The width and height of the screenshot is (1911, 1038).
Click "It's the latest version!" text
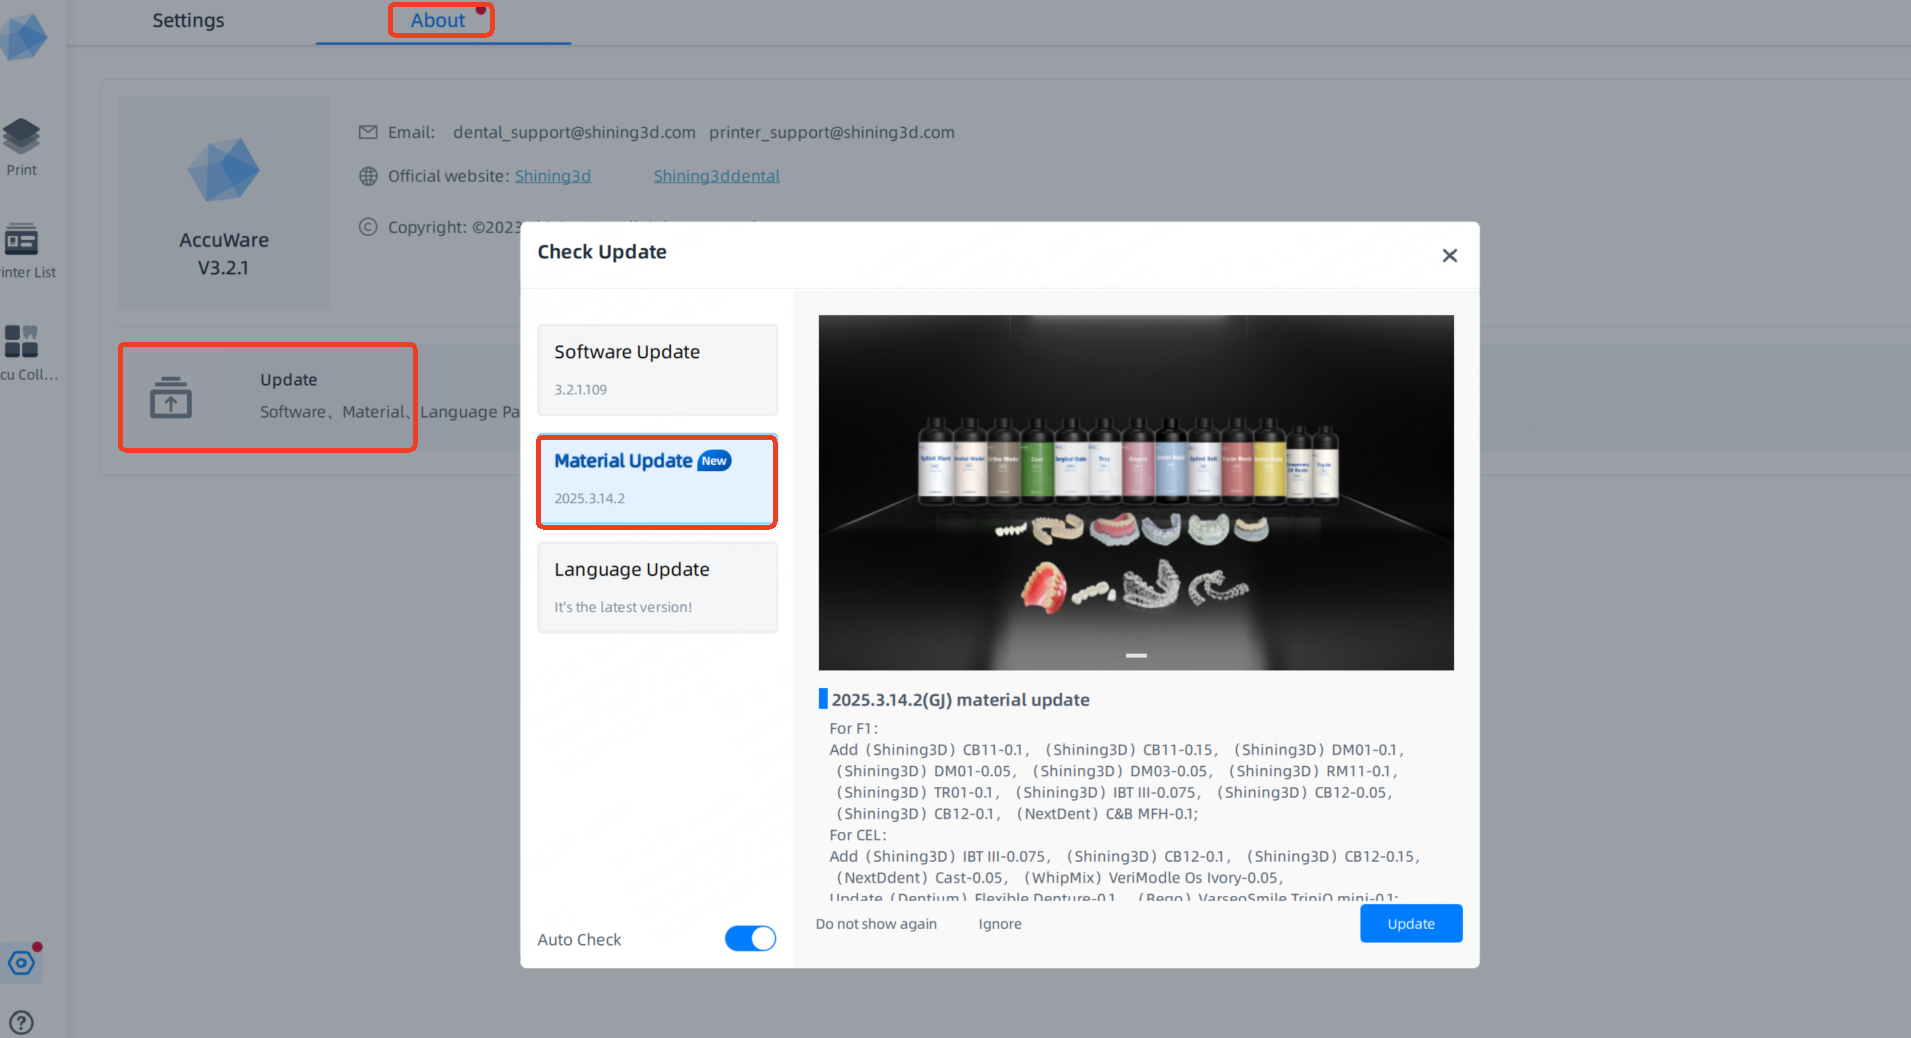(x=623, y=607)
